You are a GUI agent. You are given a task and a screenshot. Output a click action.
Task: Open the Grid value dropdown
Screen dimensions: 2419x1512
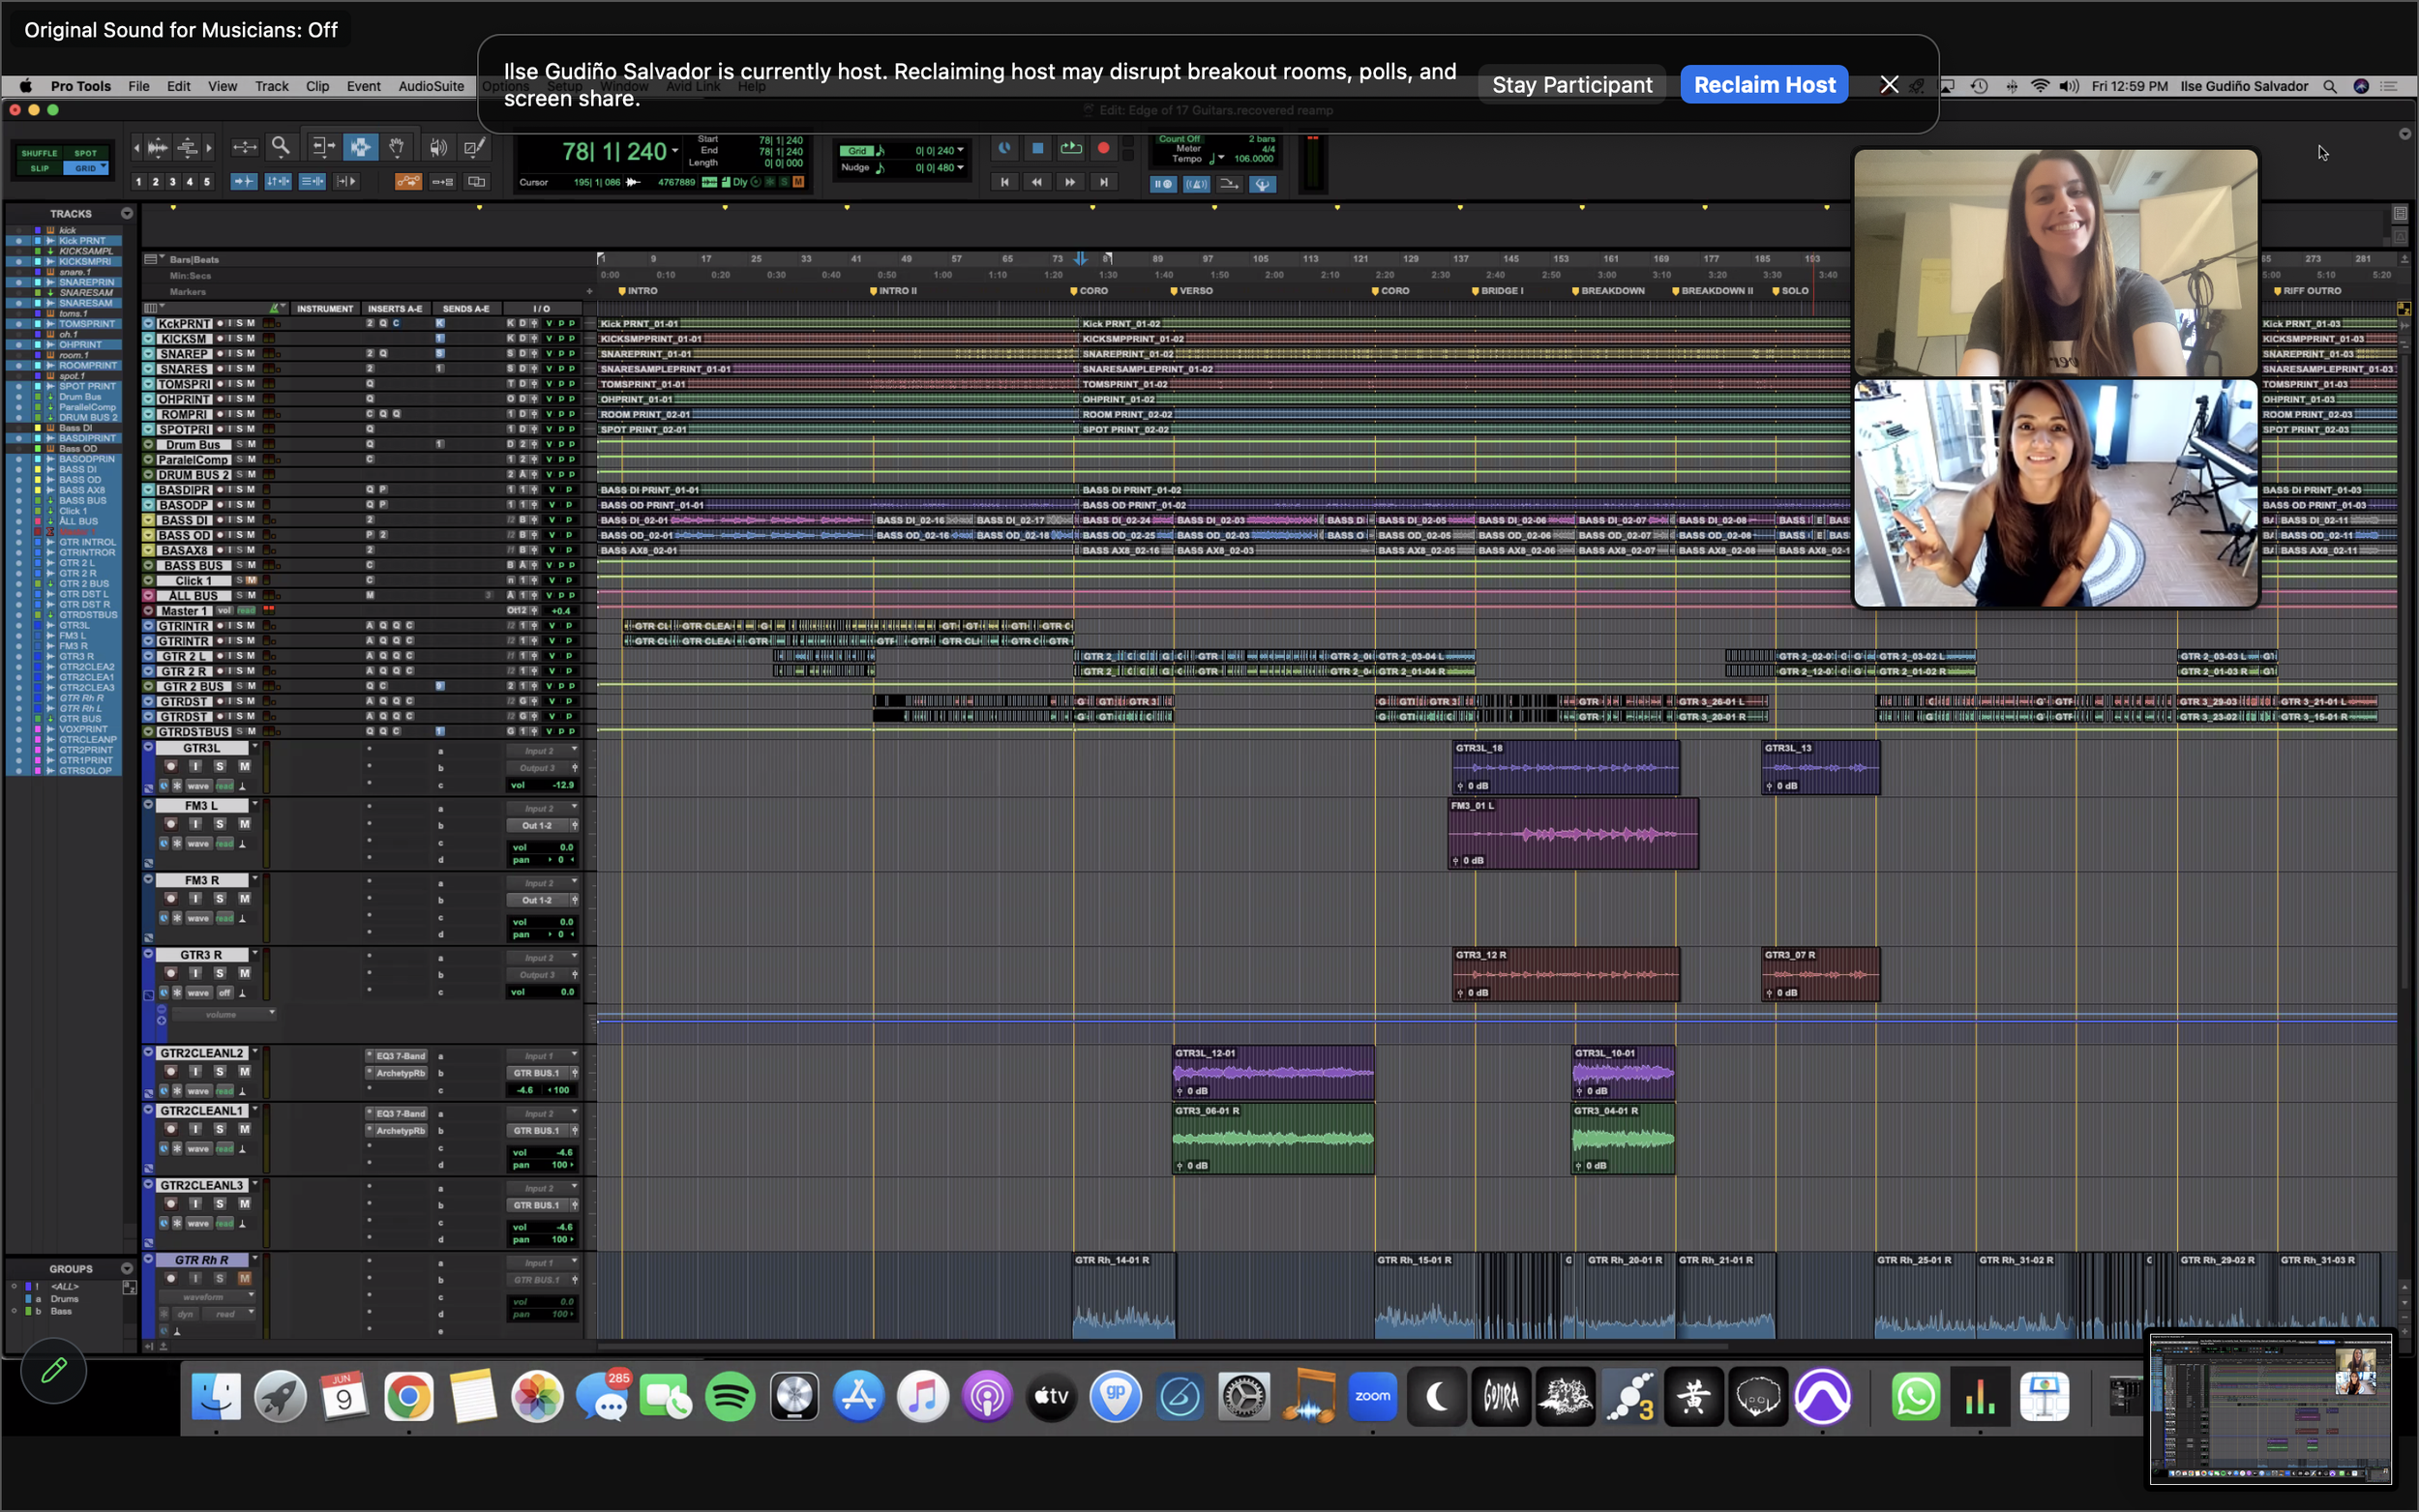[x=961, y=150]
